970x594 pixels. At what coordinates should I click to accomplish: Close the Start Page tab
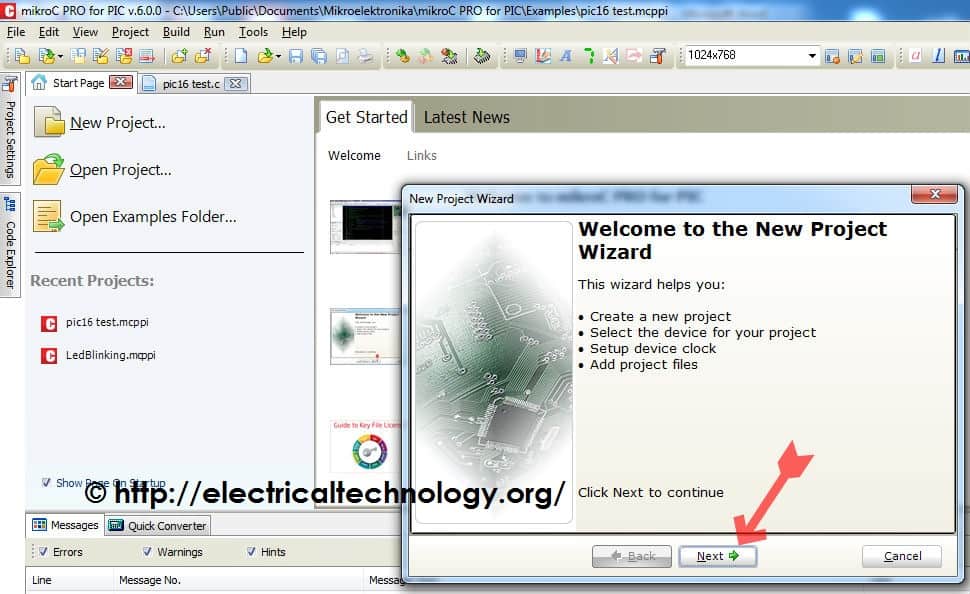pos(121,82)
